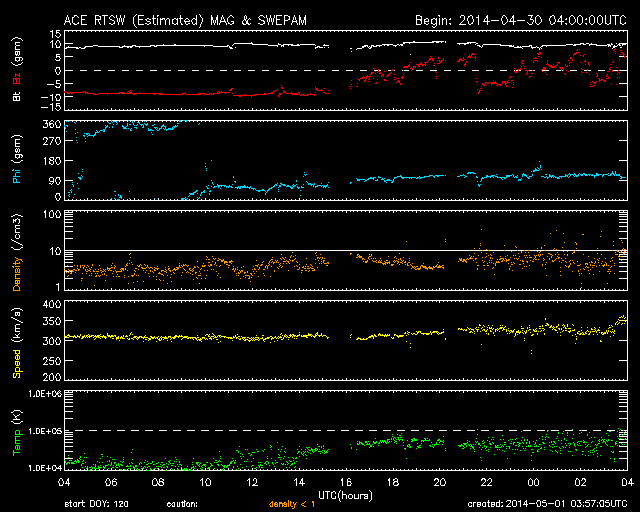Image resolution: width=640 pixels, height=512 pixels.
Task: Click the "-15" tick on Bt Bz axis
Action: pos(52,107)
